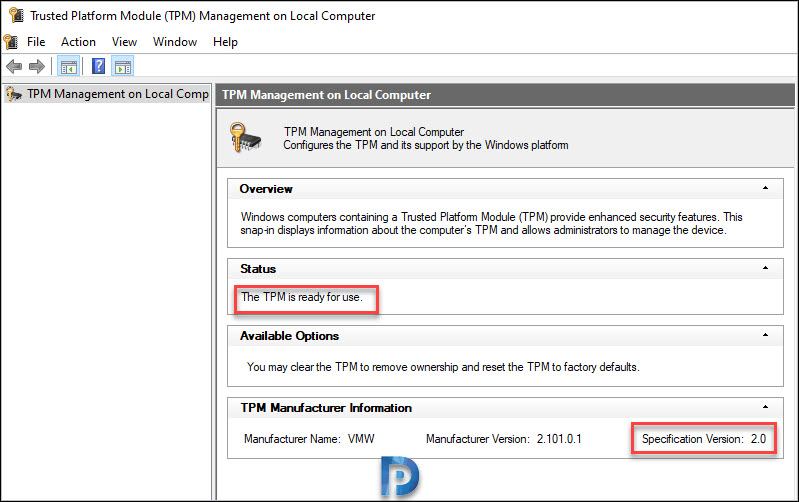Select TPM Management on Local Computer tree node
This screenshot has height=502, width=799.
pos(107,94)
